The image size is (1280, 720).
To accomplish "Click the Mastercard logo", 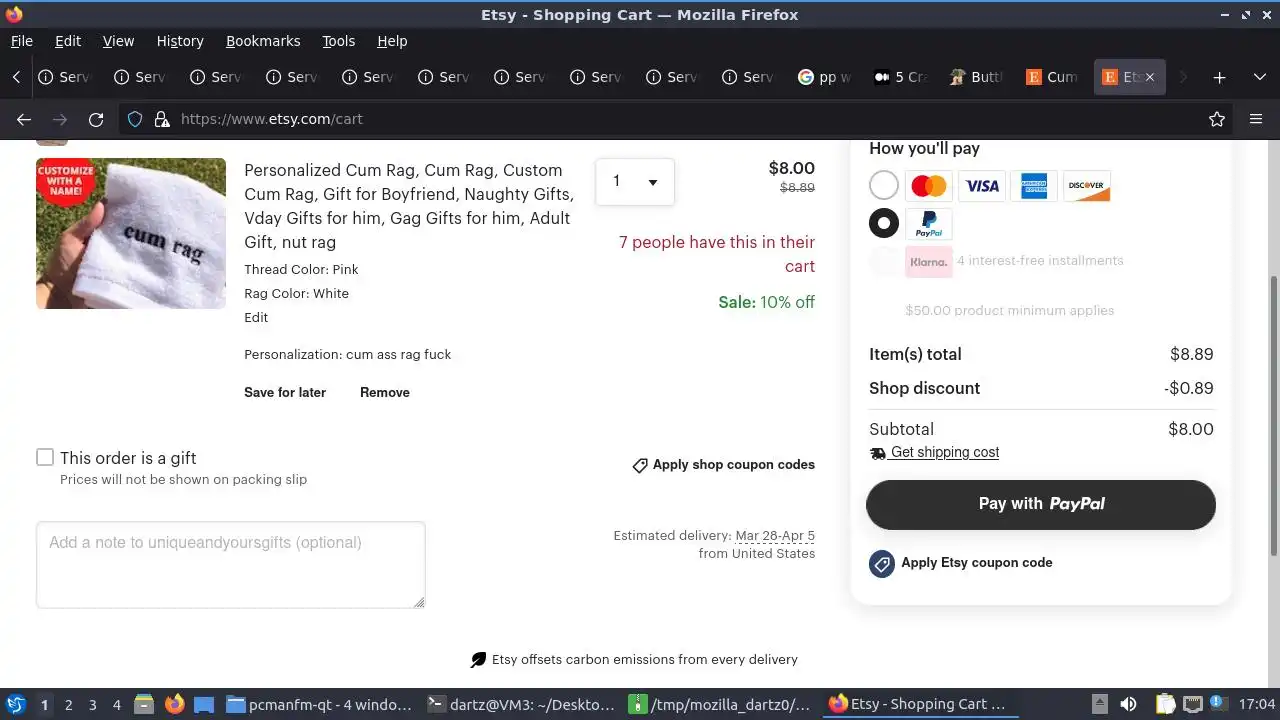I will (929, 186).
